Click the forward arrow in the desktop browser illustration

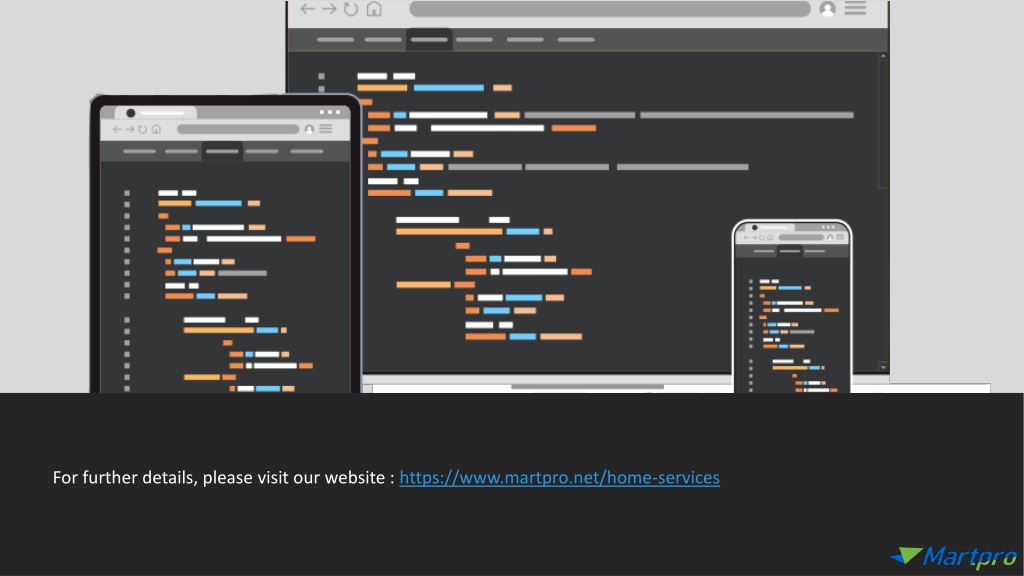(x=329, y=8)
